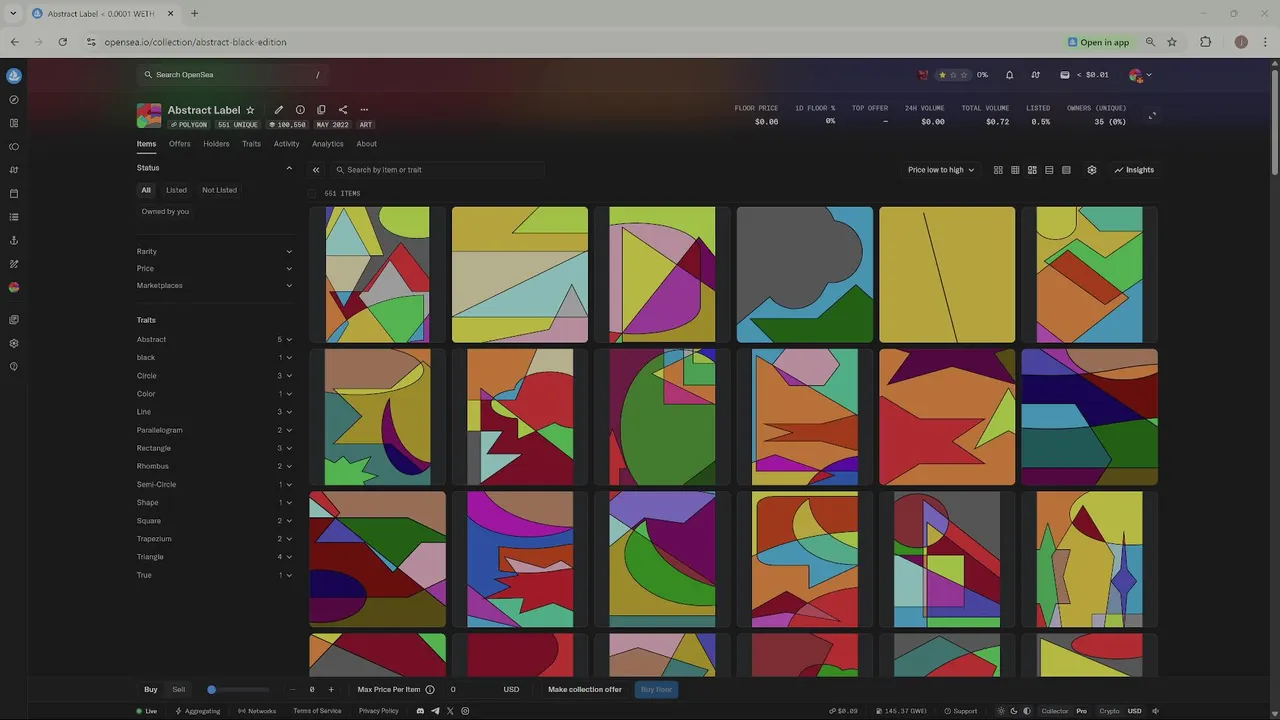1280x720 pixels.
Task: Favorite the Abstract Label collection star
Action: pyautogui.click(x=250, y=110)
